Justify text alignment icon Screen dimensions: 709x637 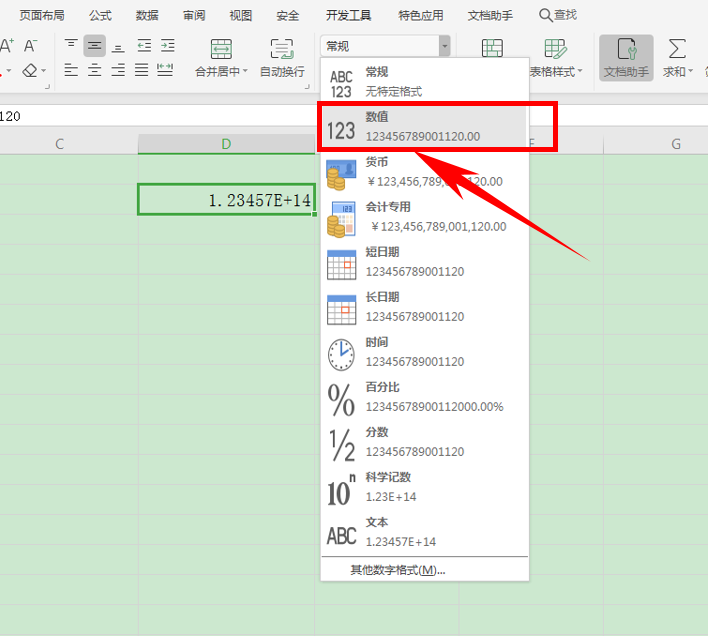click(x=142, y=70)
